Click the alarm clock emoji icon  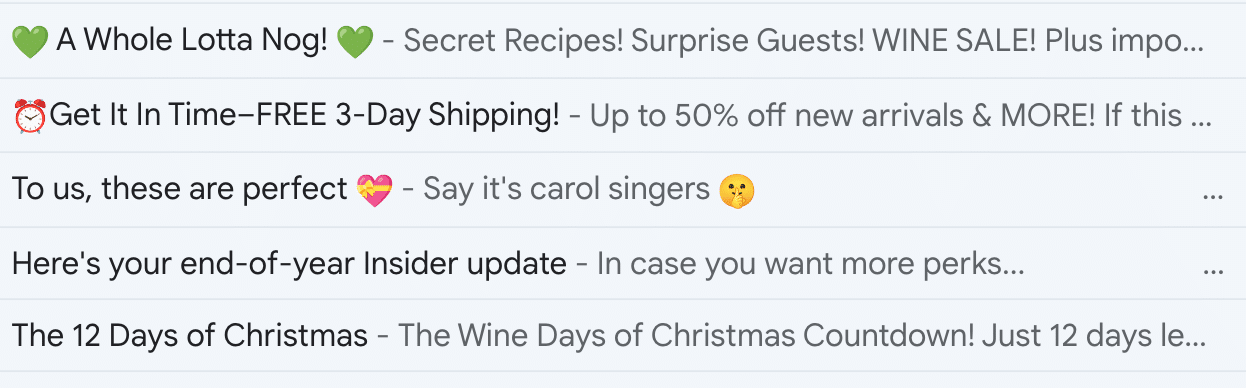30,116
